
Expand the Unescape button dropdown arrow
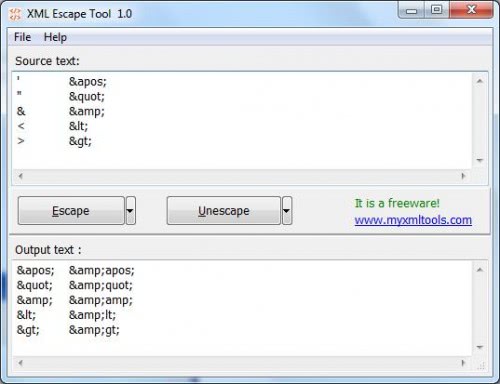[x=287, y=211]
